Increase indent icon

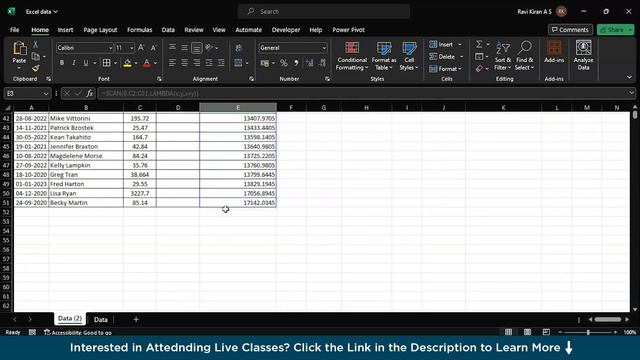pos(221,63)
